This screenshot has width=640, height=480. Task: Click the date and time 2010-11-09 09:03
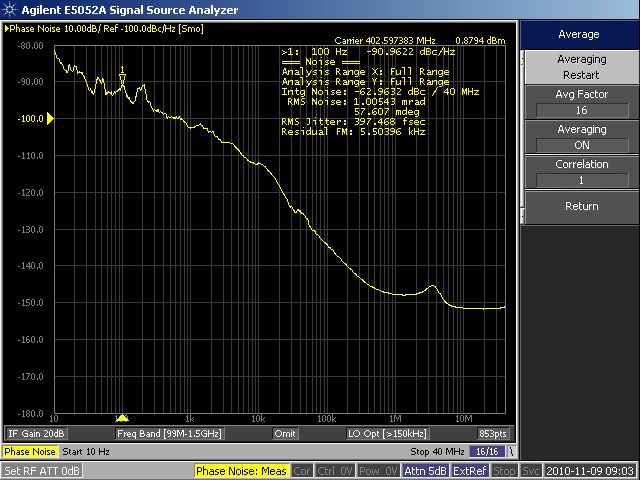(590, 471)
